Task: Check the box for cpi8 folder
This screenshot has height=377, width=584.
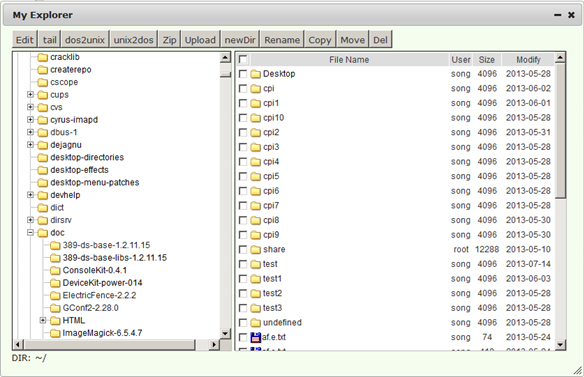Action: pos(243,220)
